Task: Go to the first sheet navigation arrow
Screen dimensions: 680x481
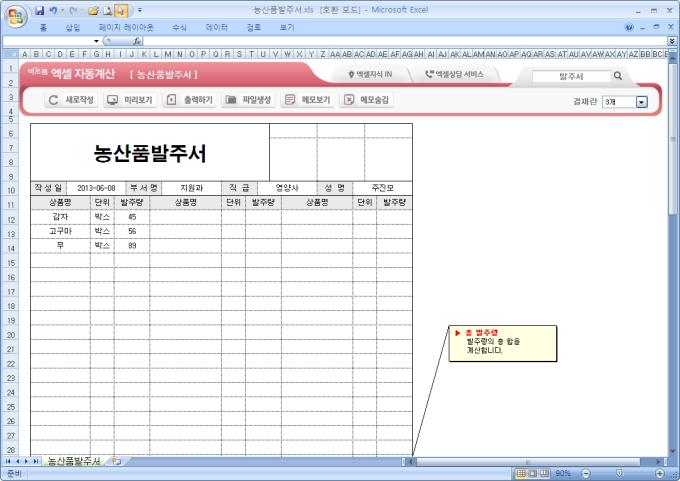Action: 8,461
